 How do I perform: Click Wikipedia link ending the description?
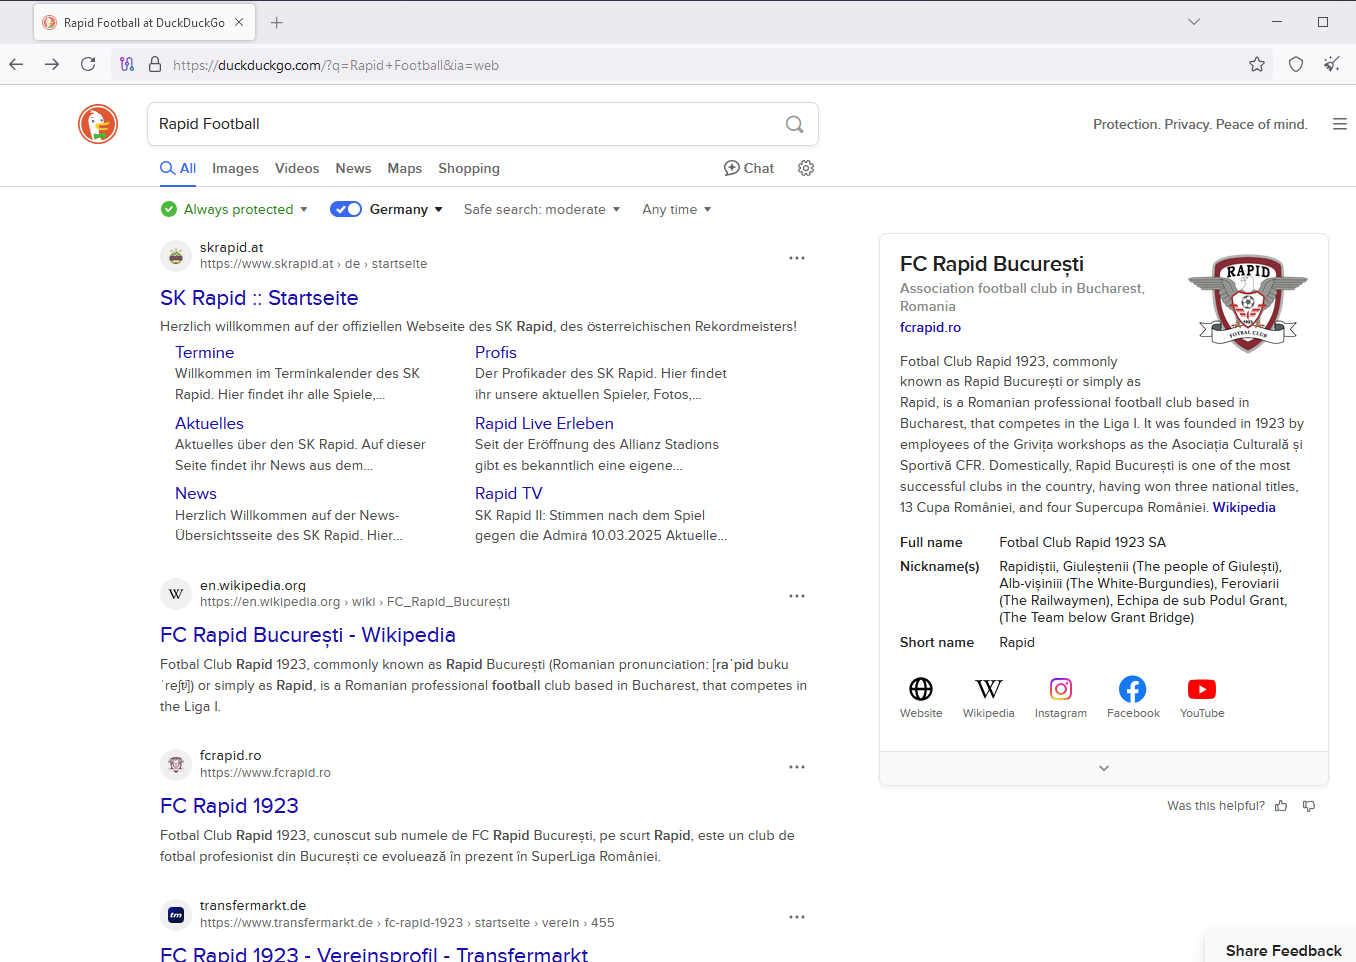[x=1244, y=507]
